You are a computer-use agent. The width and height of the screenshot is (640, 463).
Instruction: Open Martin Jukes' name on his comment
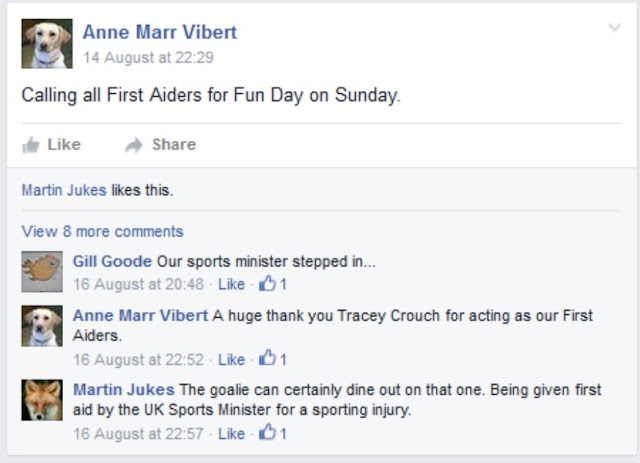[124, 390]
